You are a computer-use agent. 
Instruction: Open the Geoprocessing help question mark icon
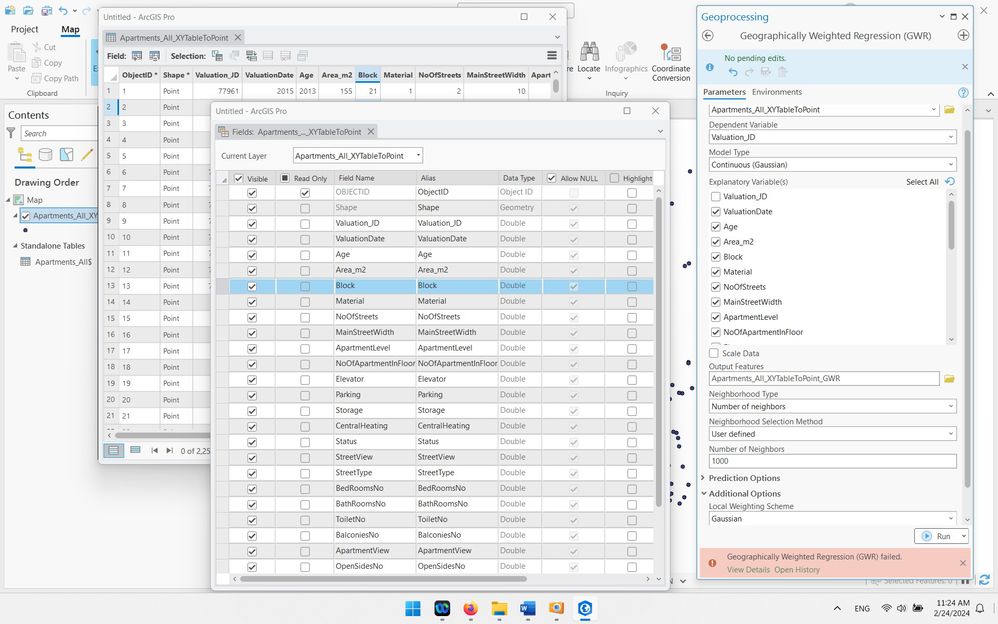pyautogui.click(x=963, y=92)
